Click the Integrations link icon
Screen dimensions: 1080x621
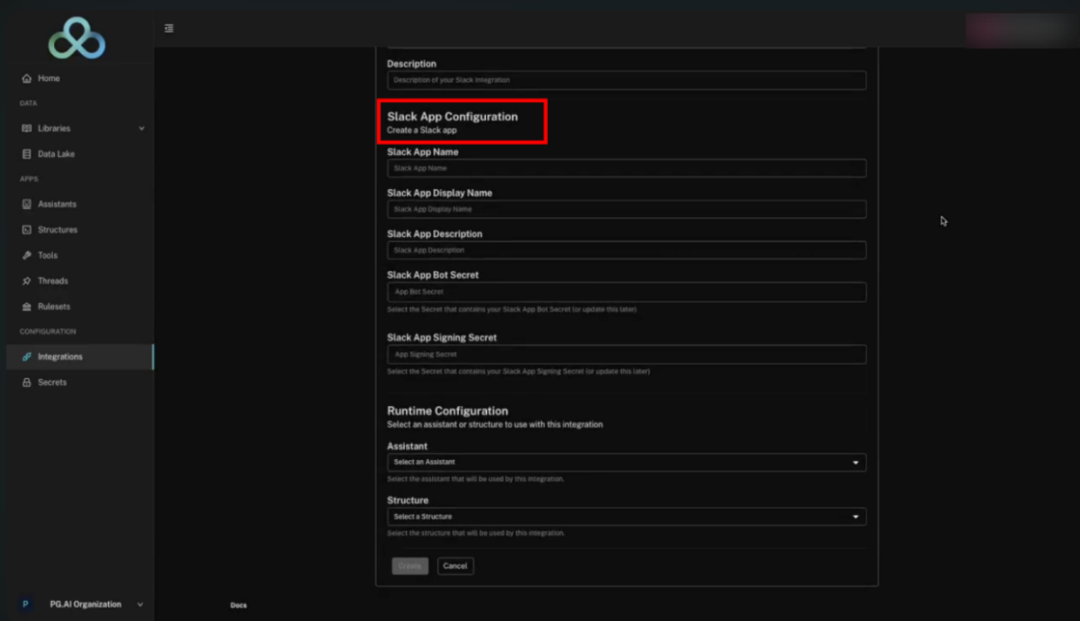(x=26, y=357)
